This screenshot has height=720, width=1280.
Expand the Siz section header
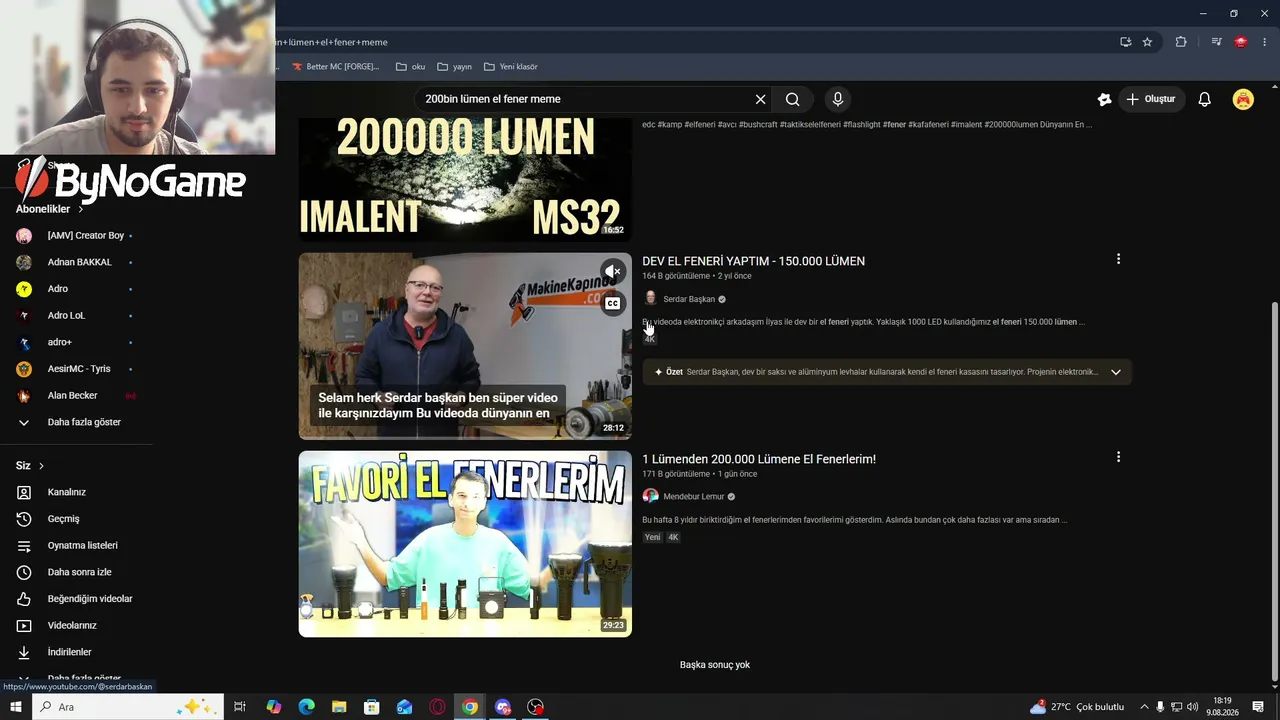coord(30,466)
